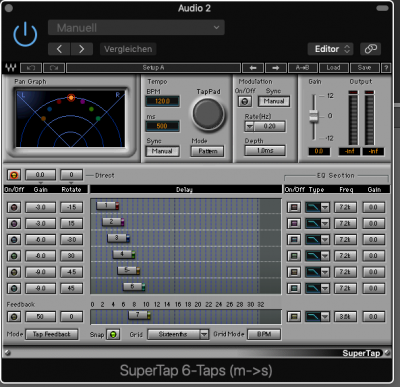Click the BPM 120.0 value field

[162, 101]
